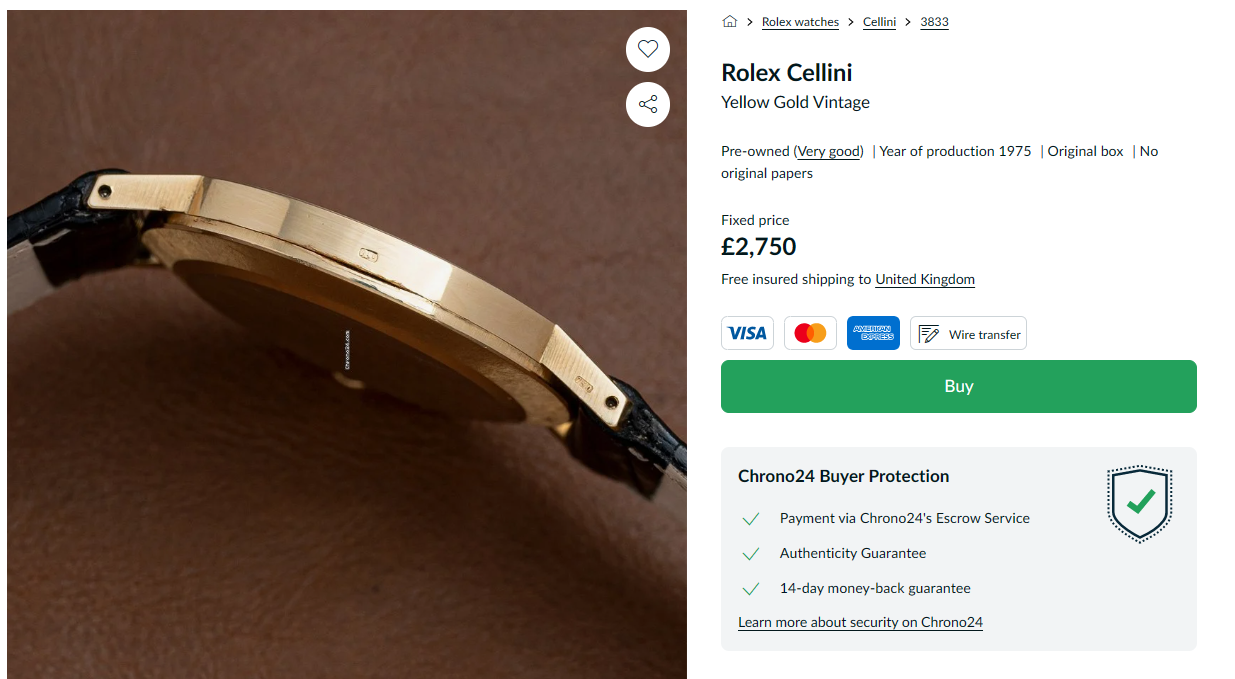The width and height of the screenshot is (1235, 679).
Task: Click the Buyer Protection shield icon
Action: pyautogui.click(x=1139, y=504)
